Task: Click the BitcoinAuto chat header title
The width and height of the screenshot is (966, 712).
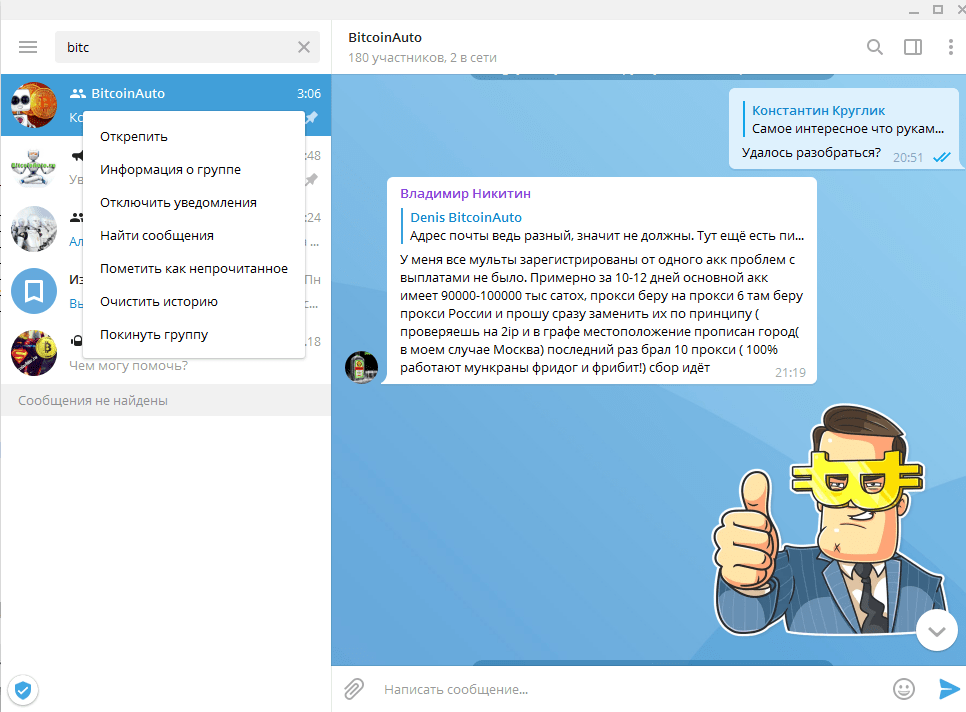Action: coord(385,38)
